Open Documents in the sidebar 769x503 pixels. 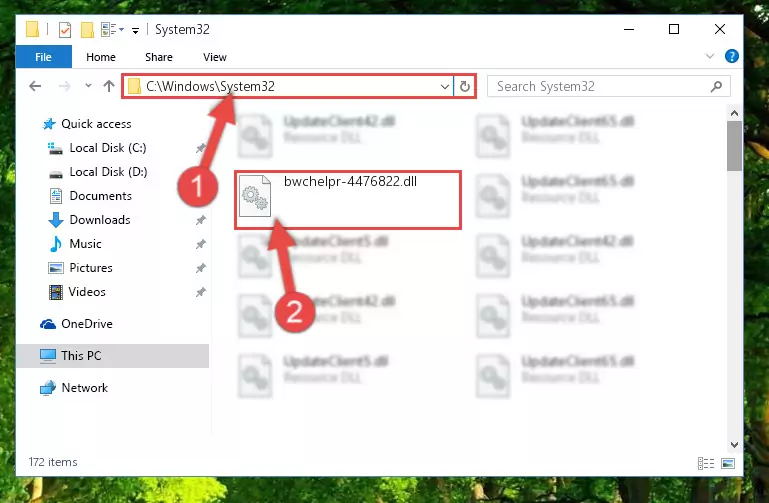[91, 196]
